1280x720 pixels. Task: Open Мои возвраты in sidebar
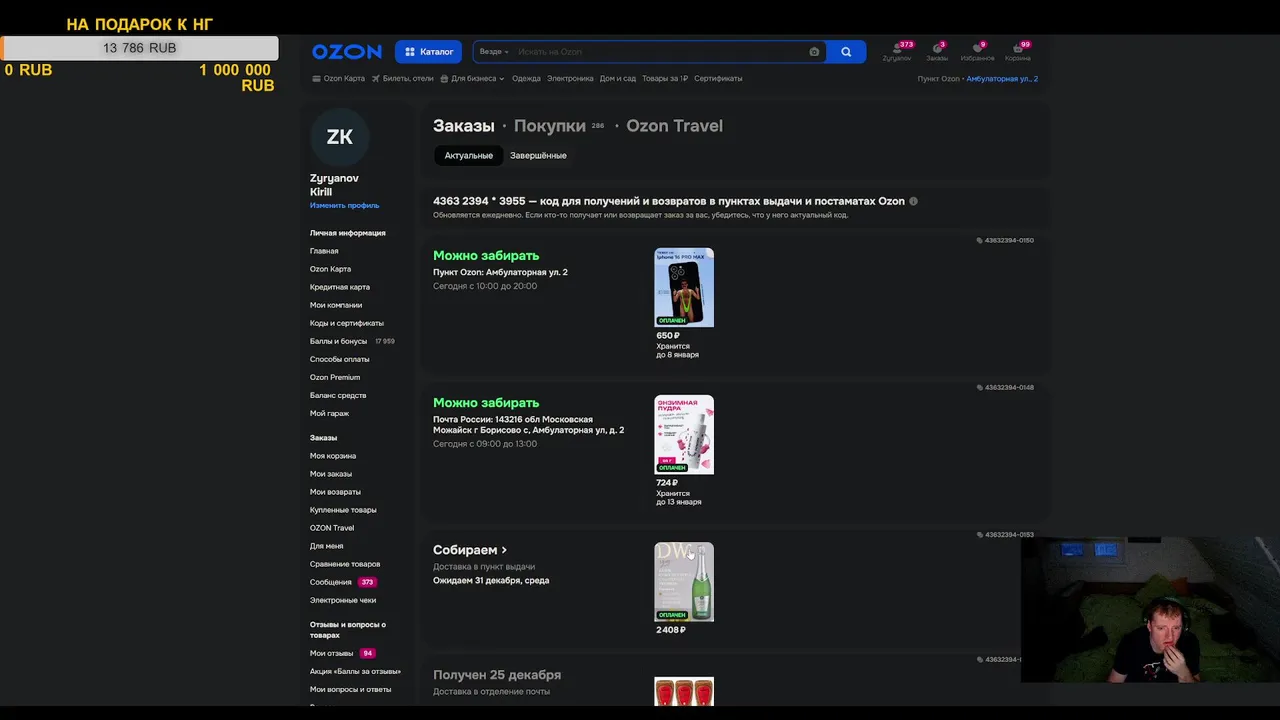(335, 492)
